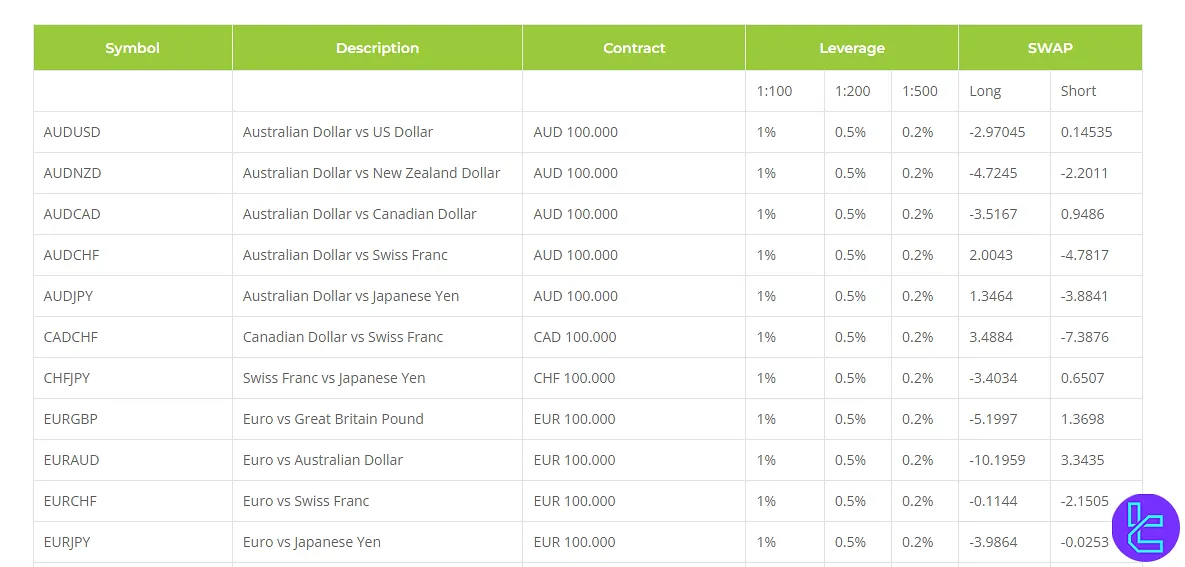
Task: Click the -10.1959 long swap value
Action: pyautogui.click(x=997, y=460)
